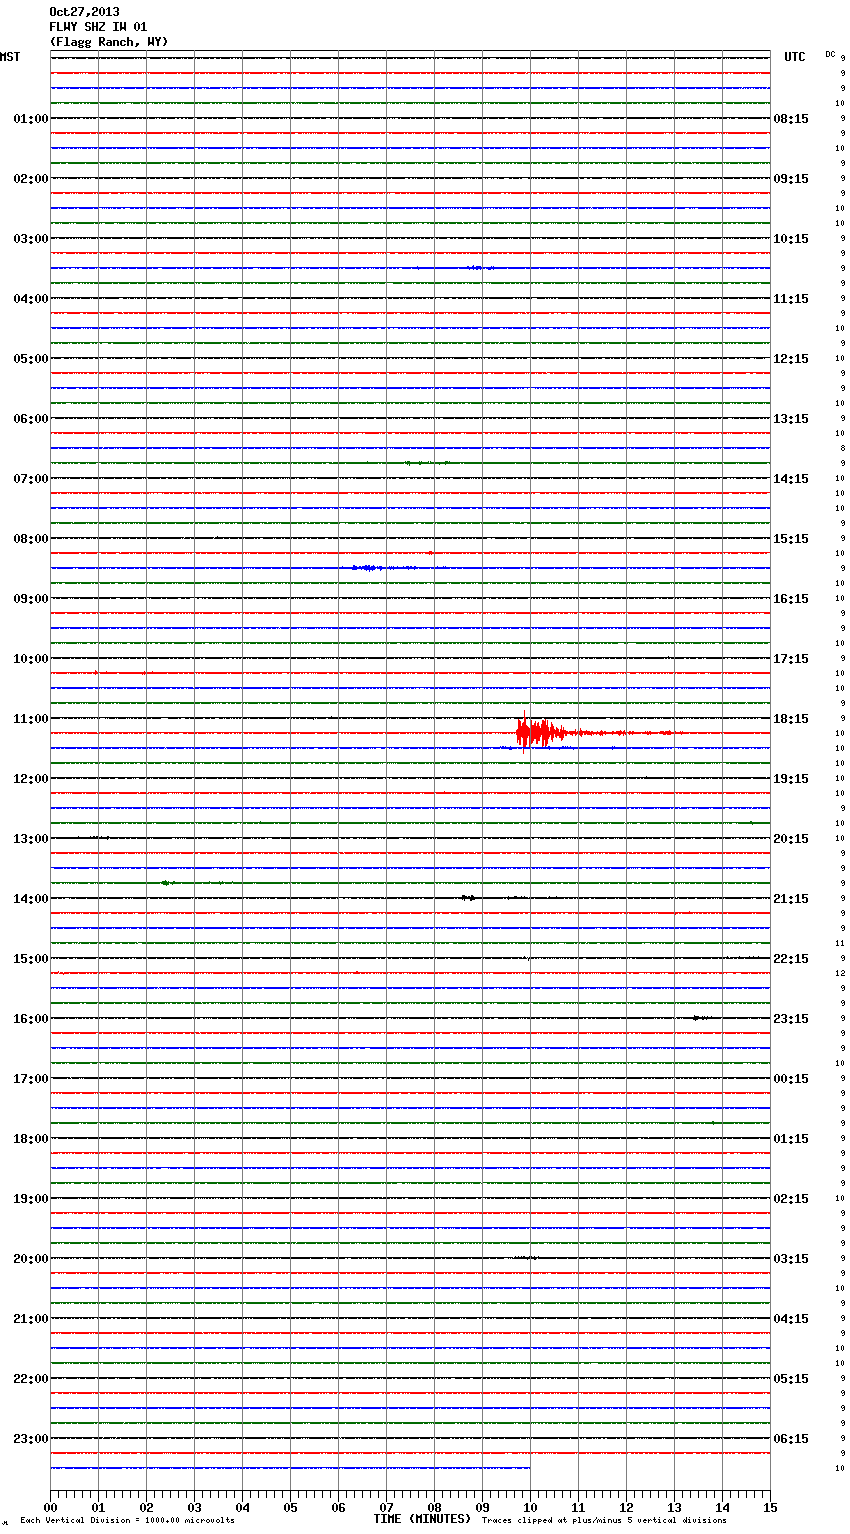This screenshot has height=1534, width=850.
Task: Select the 08:00 MST time label
Action: pos(31,539)
